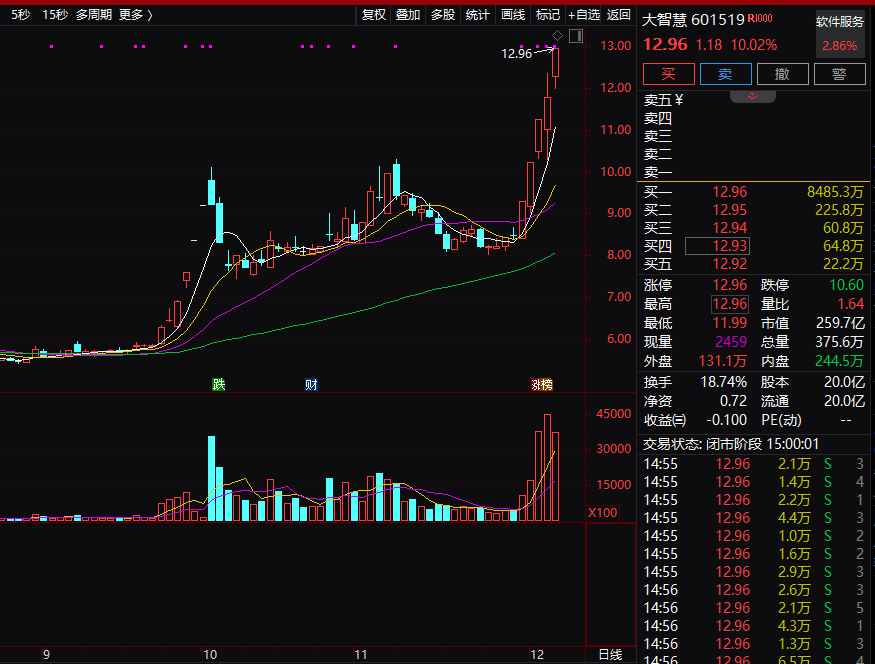875x664 pixels.
Task: Toggle the 画线 drawing mode
Action: click(512, 14)
